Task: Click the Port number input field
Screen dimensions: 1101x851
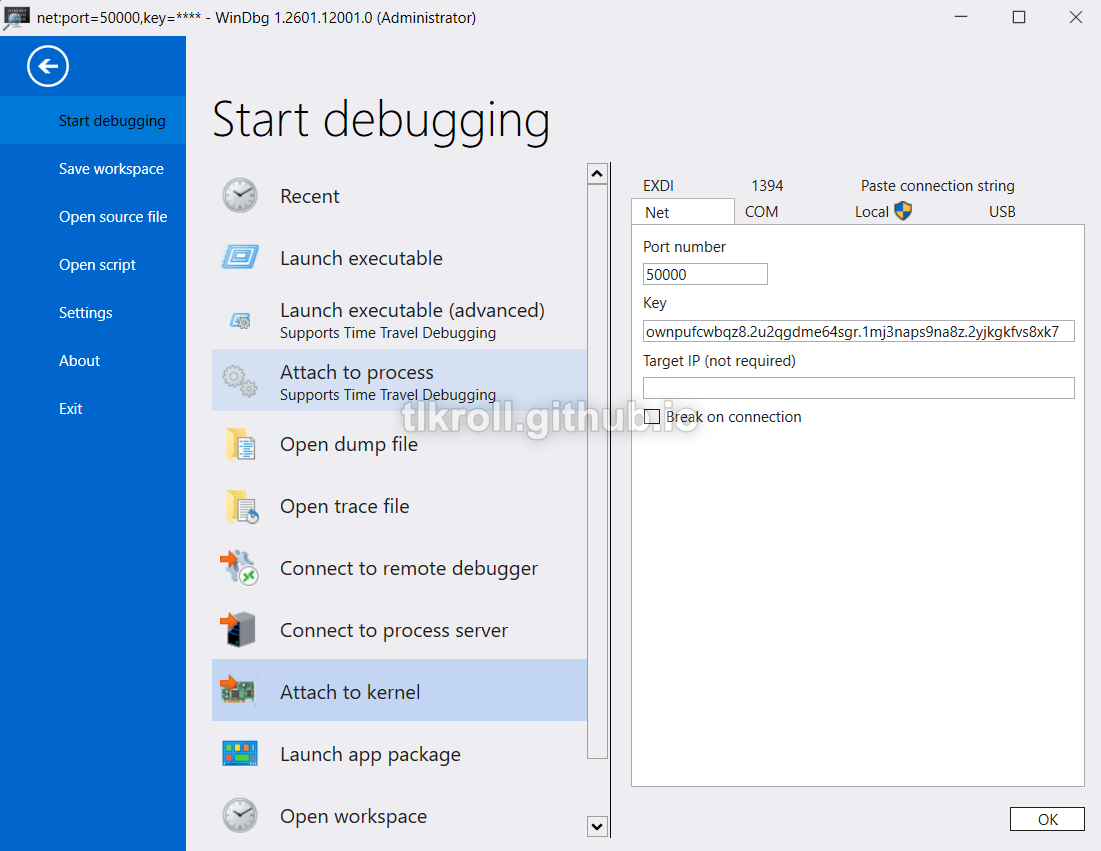Action: [705, 274]
